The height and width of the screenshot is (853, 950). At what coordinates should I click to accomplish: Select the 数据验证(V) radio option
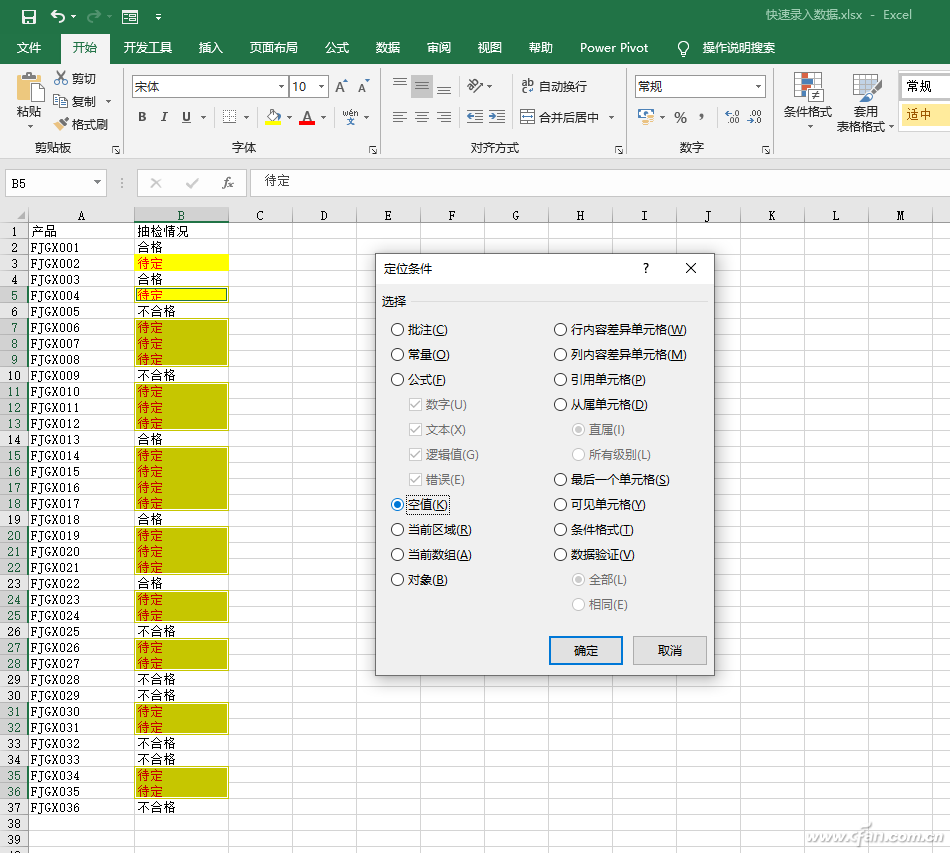tap(560, 554)
